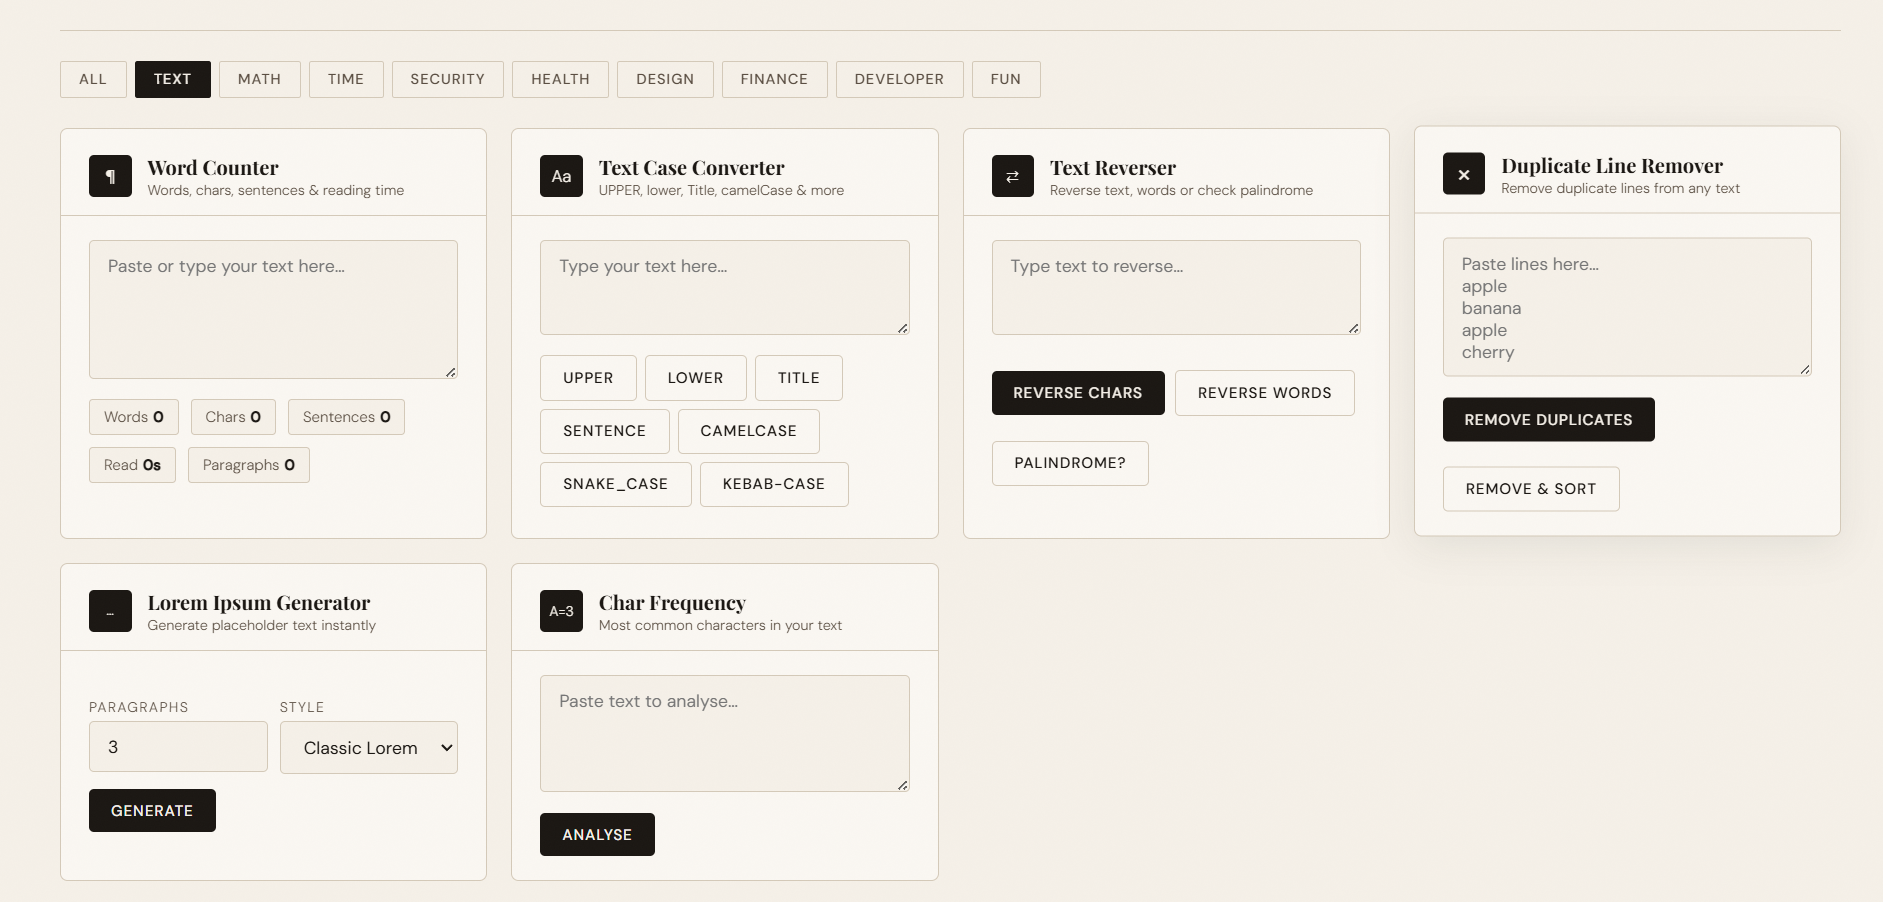Click the Lorem Ipsum Generator icon
The image size is (1883, 902).
pos(110,611)
